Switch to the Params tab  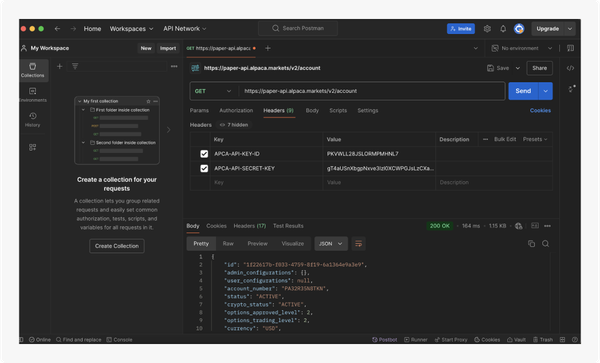pos(199,111)
